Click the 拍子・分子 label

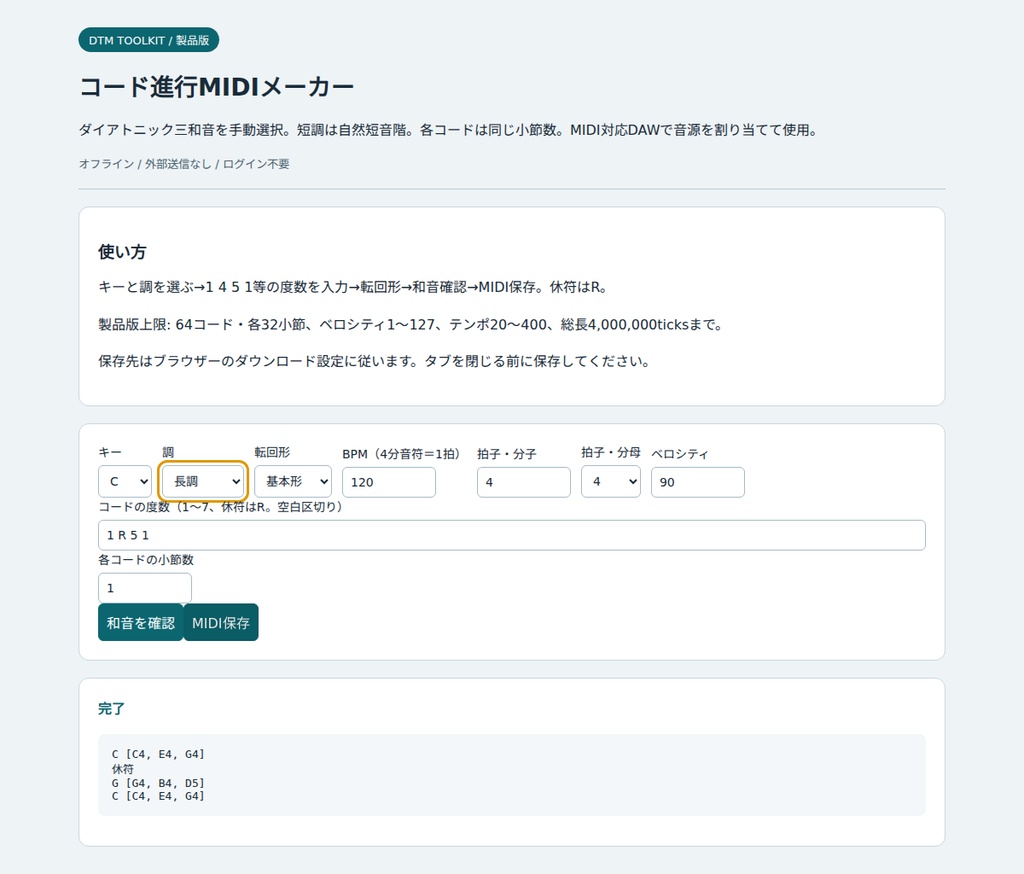pos(507,454)
